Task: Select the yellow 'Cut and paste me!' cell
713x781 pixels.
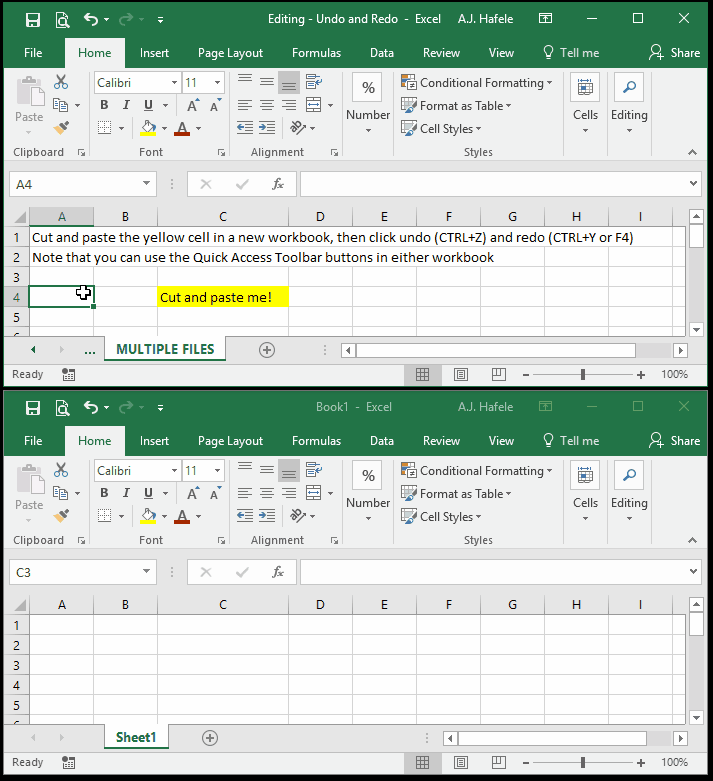Action: point(223,297)
